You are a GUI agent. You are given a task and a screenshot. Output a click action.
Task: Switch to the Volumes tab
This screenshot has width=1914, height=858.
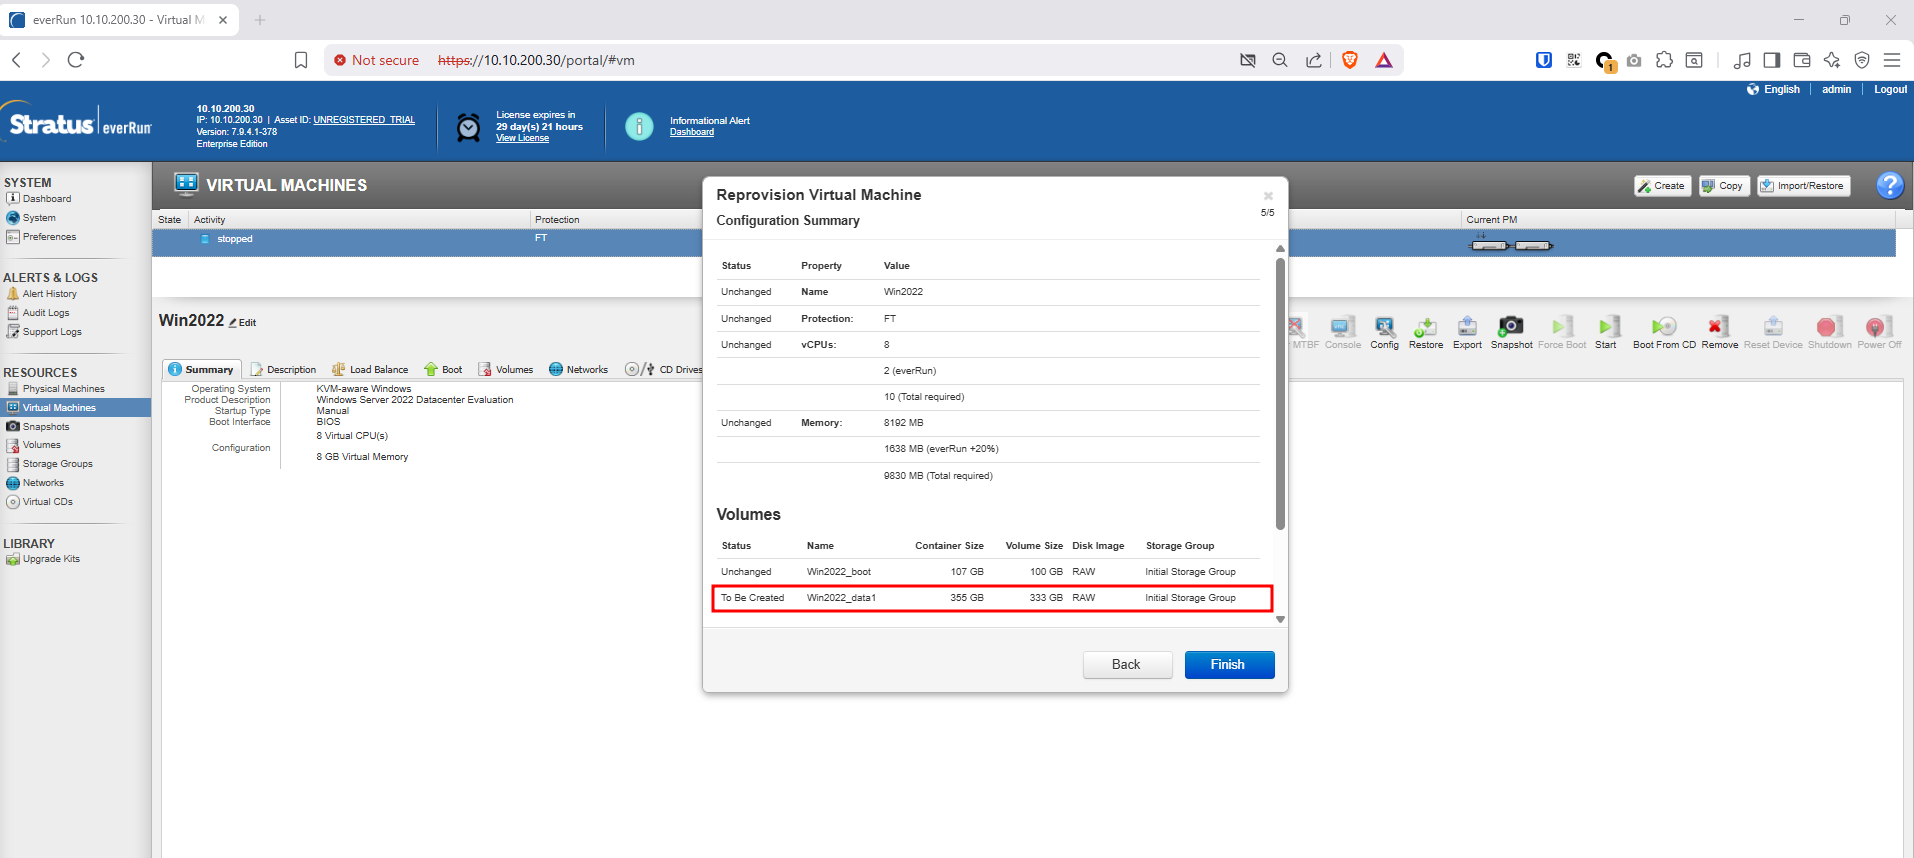click(506, 370)
